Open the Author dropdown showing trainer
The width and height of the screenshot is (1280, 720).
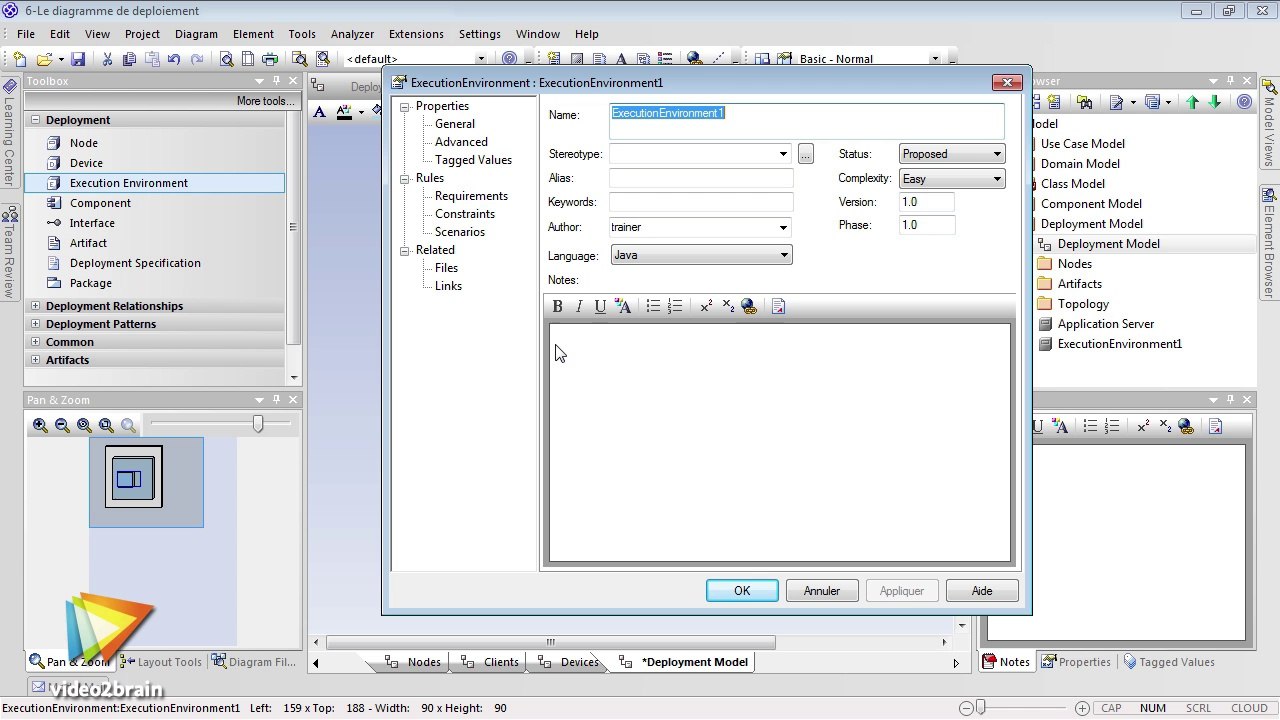click(783, 227)
